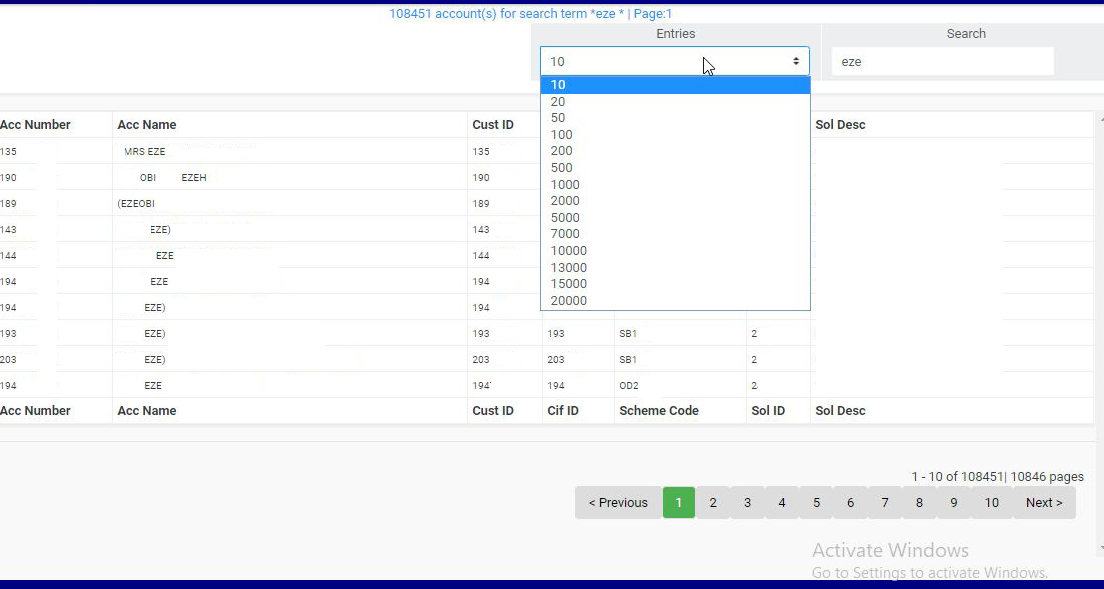Click the Cust ID column header
1104x589 pixels.
(x=493, y=125)
